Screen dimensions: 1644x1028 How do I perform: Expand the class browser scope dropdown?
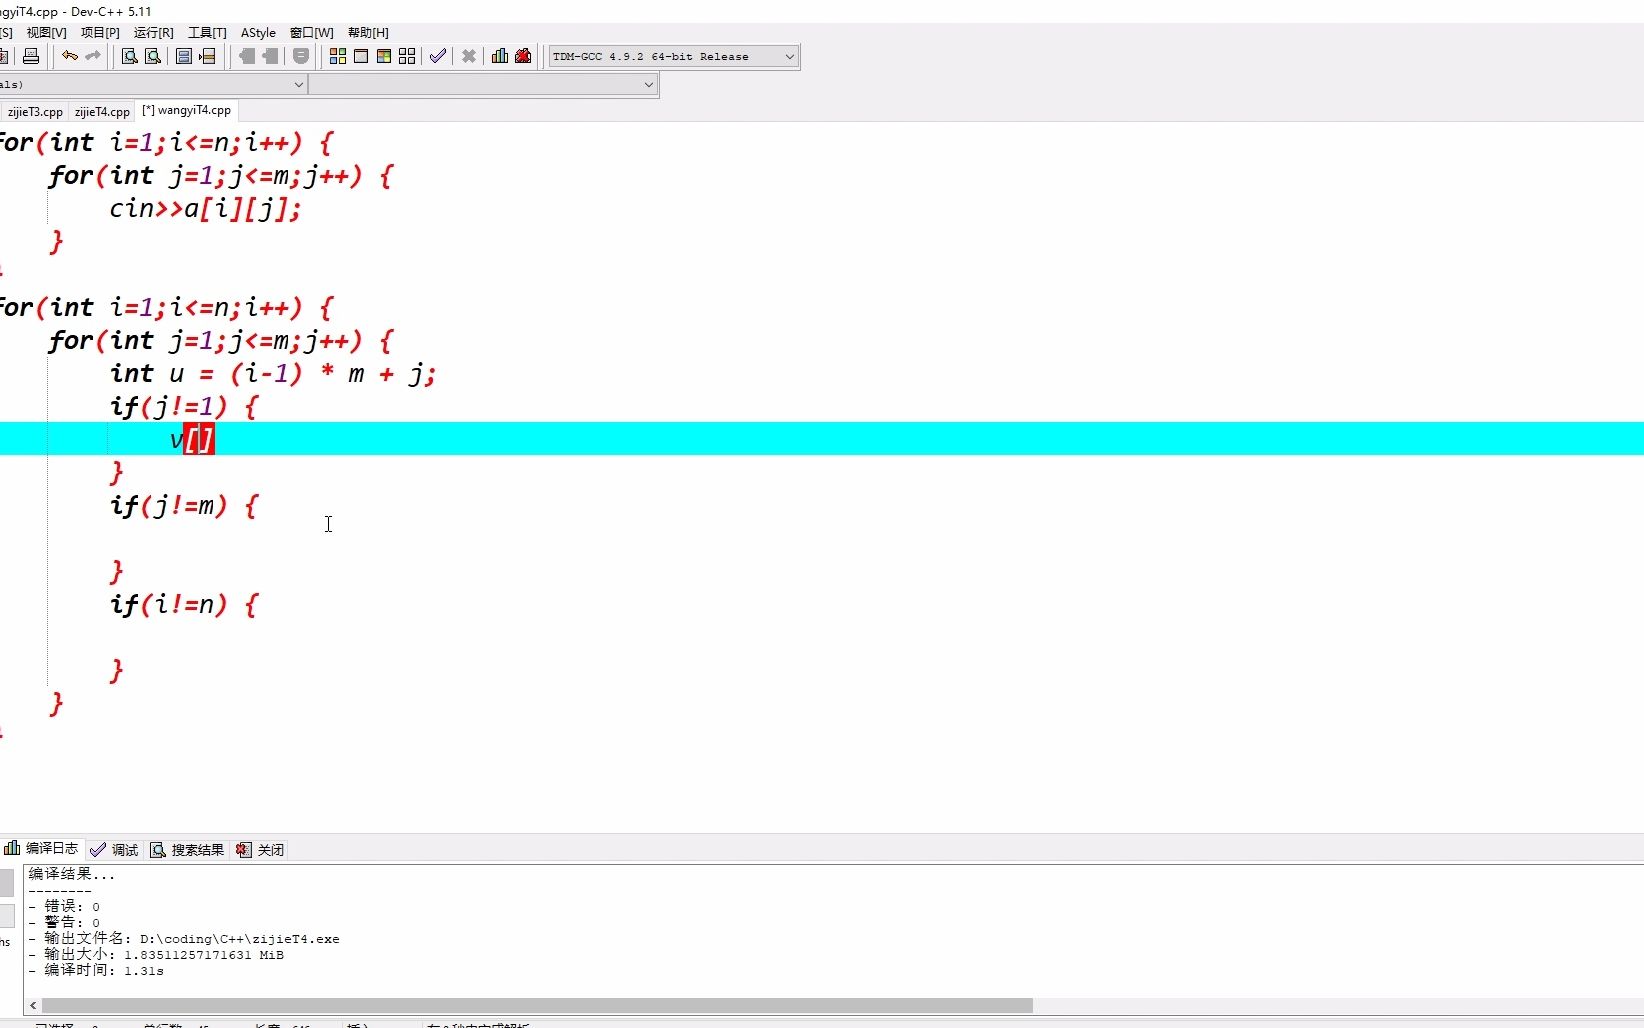[x=298, y=85]
